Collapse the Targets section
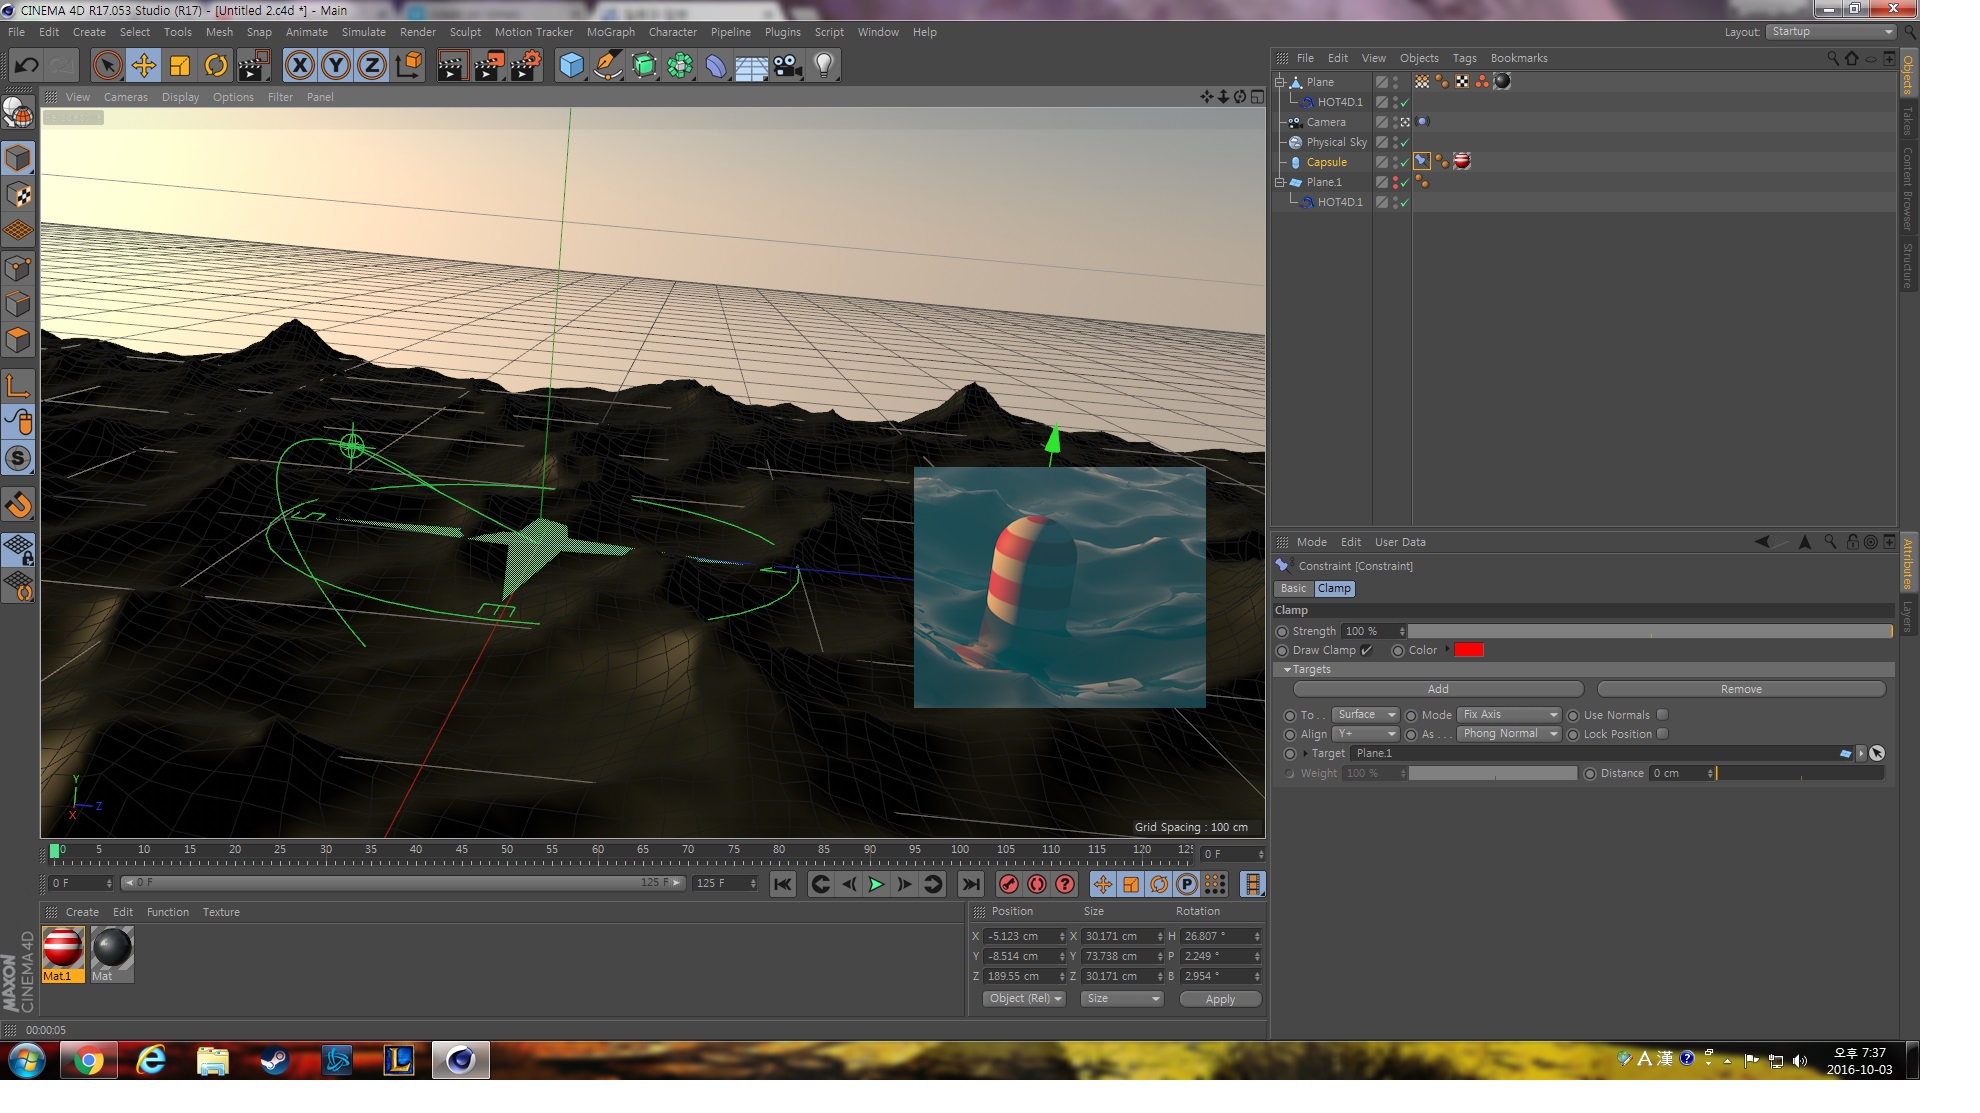 pyautogui.click(x=1287, y=670)
